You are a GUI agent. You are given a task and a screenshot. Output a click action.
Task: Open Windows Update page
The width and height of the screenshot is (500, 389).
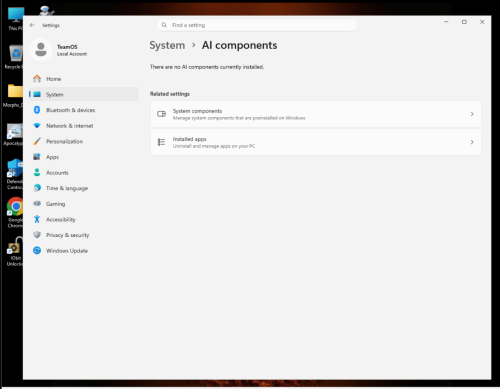[84, 251]
